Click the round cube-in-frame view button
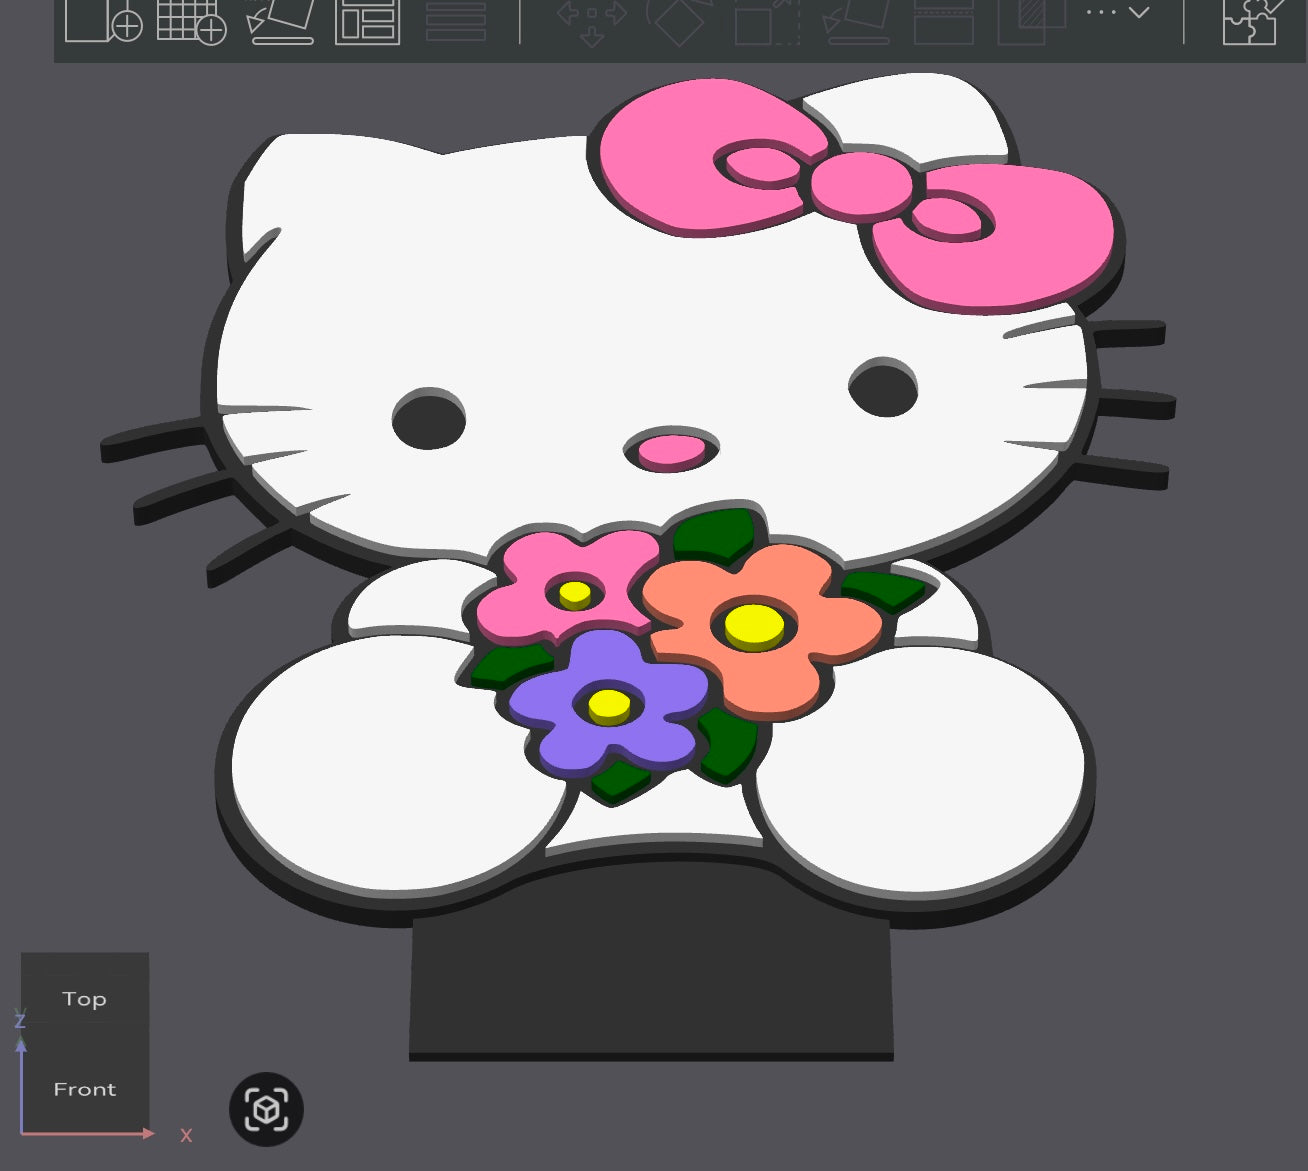The image size is (1308, 1171). point(266,1110)
